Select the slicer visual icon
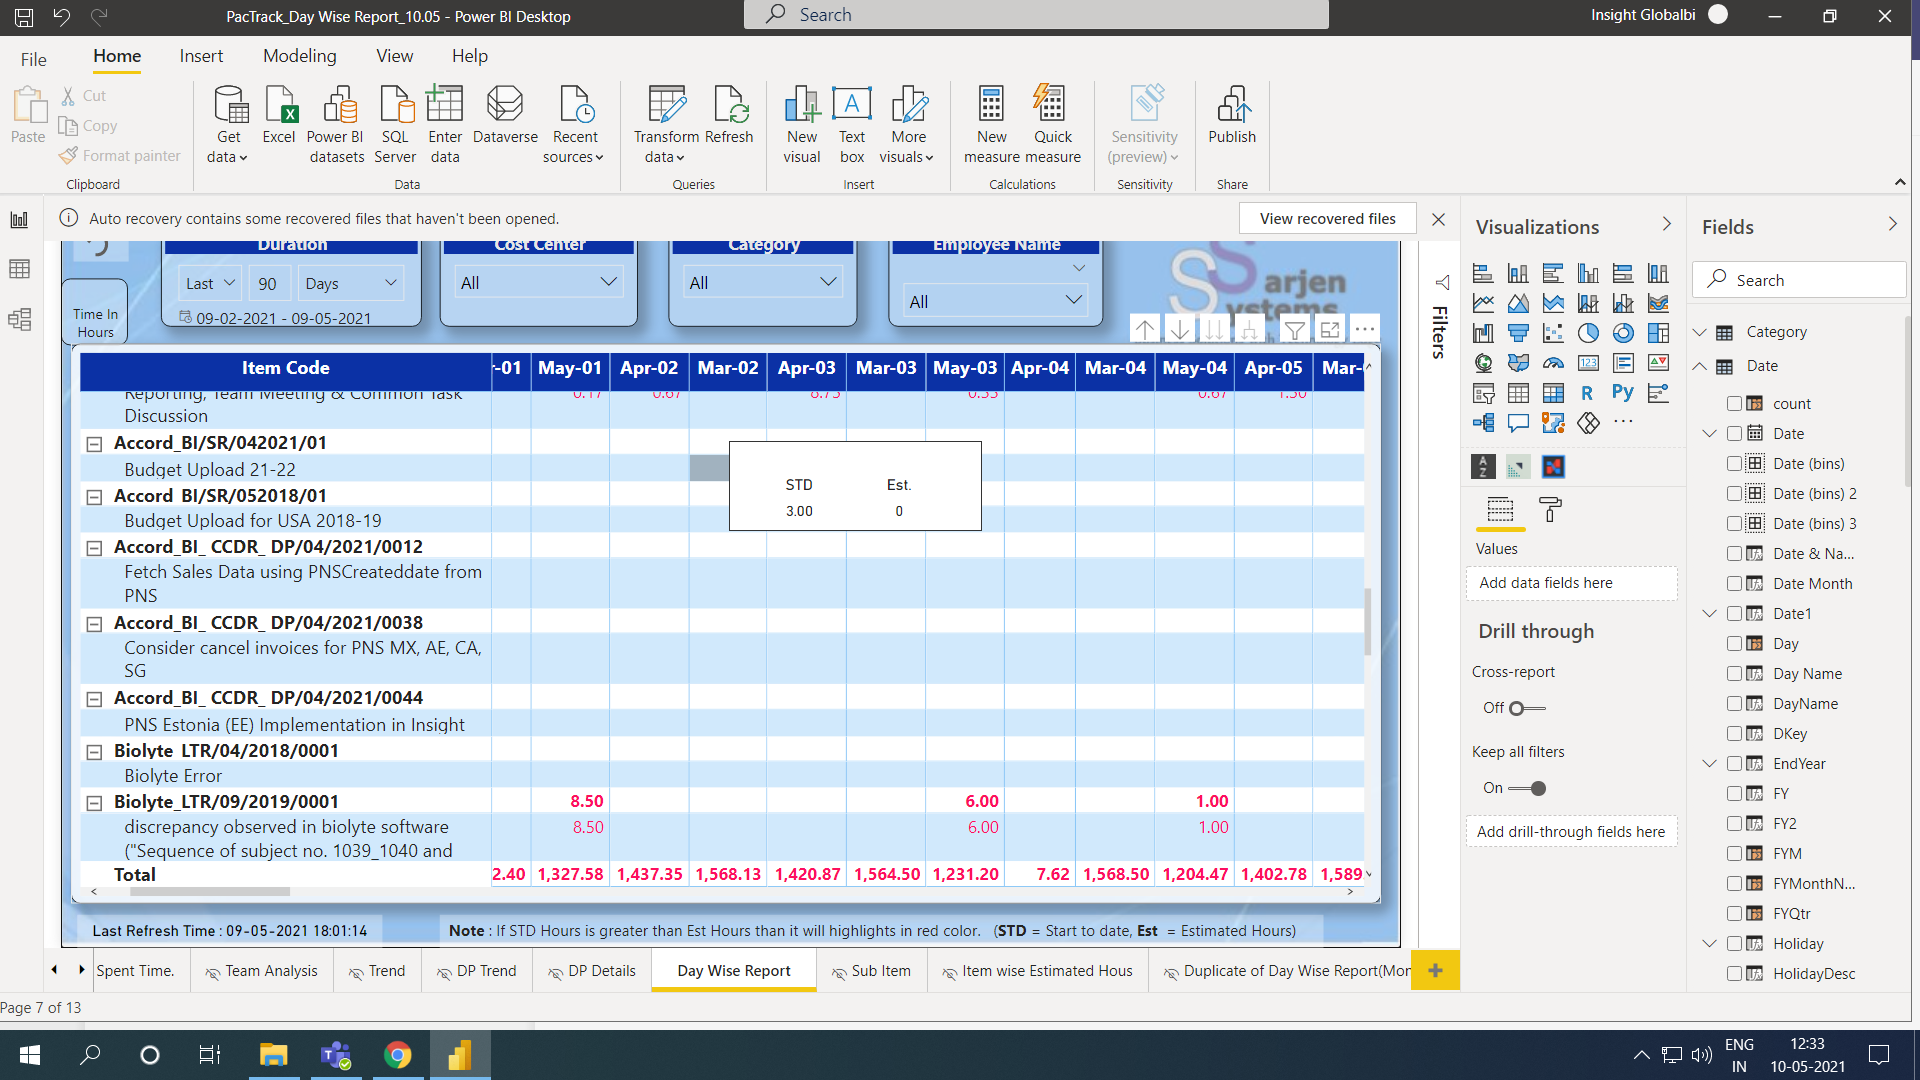Viewport: 1920px width, 1080px height. click(x=1484, y=393)
